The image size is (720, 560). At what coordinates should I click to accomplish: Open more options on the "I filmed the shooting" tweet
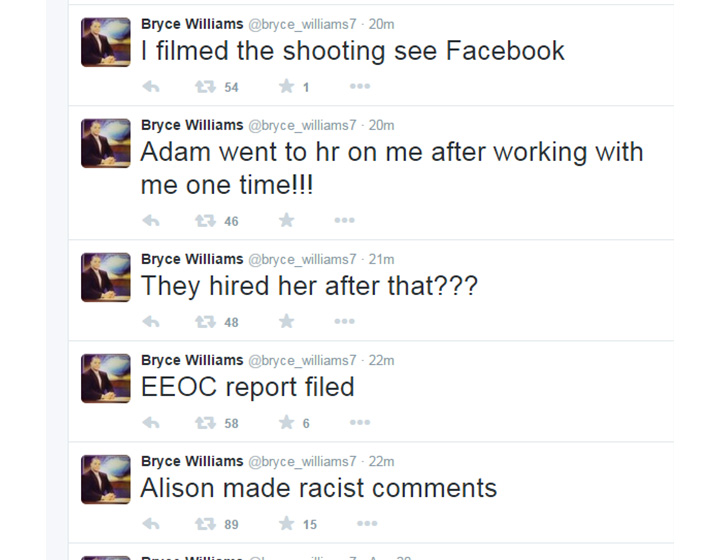coord(360,86)
